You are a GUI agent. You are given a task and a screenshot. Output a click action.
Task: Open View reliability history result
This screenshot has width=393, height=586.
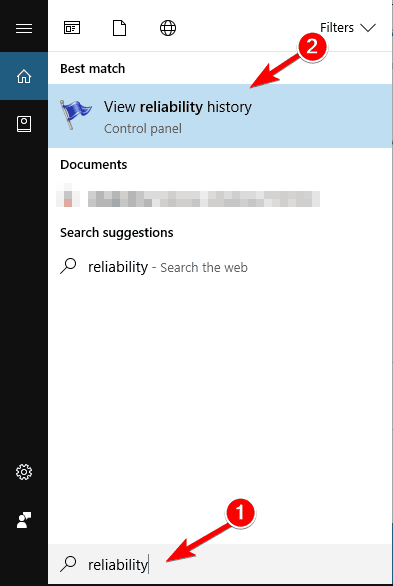(220, 116)
